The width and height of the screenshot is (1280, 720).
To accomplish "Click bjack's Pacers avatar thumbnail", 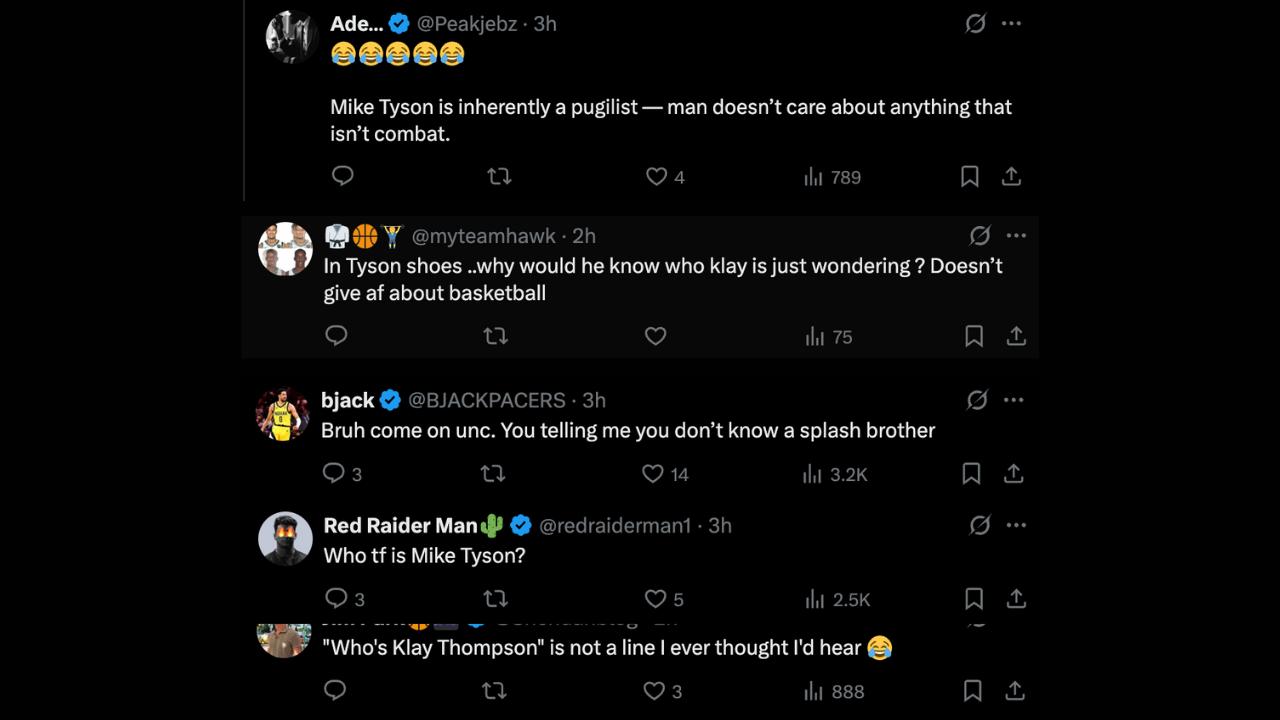I will (x=283, y=413).
